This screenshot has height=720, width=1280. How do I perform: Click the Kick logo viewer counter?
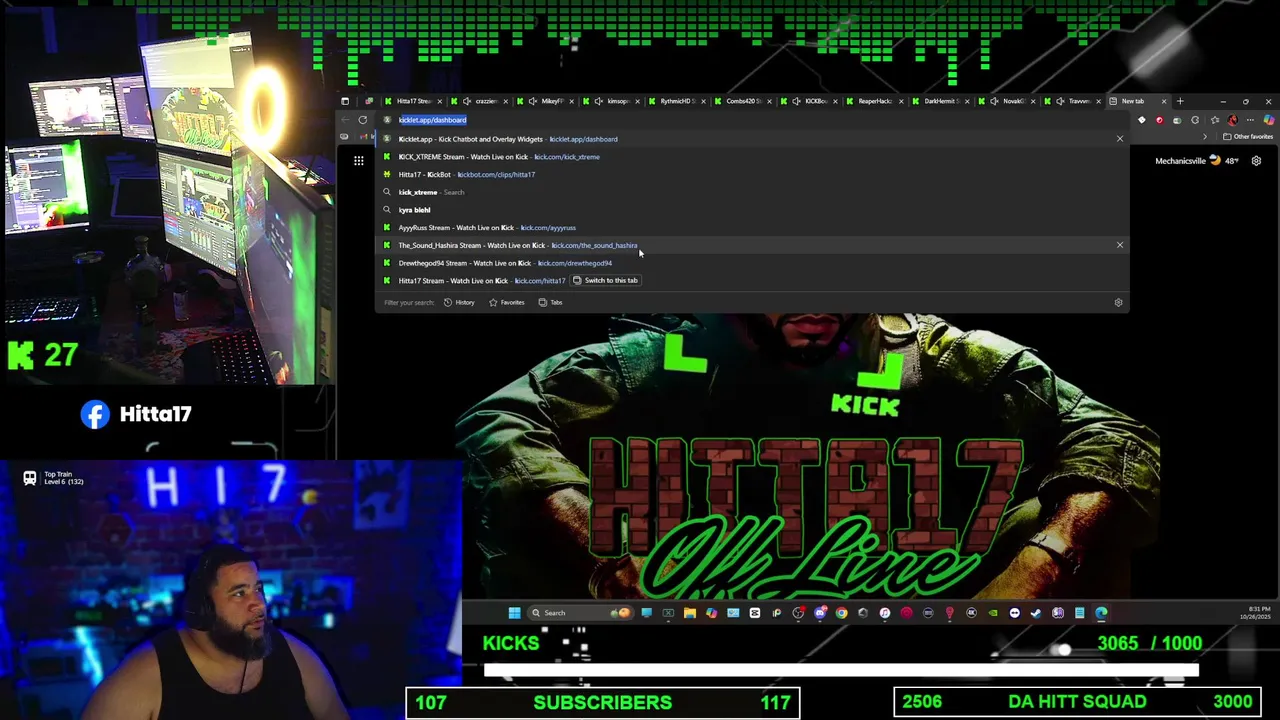click(x=42, y=355)
